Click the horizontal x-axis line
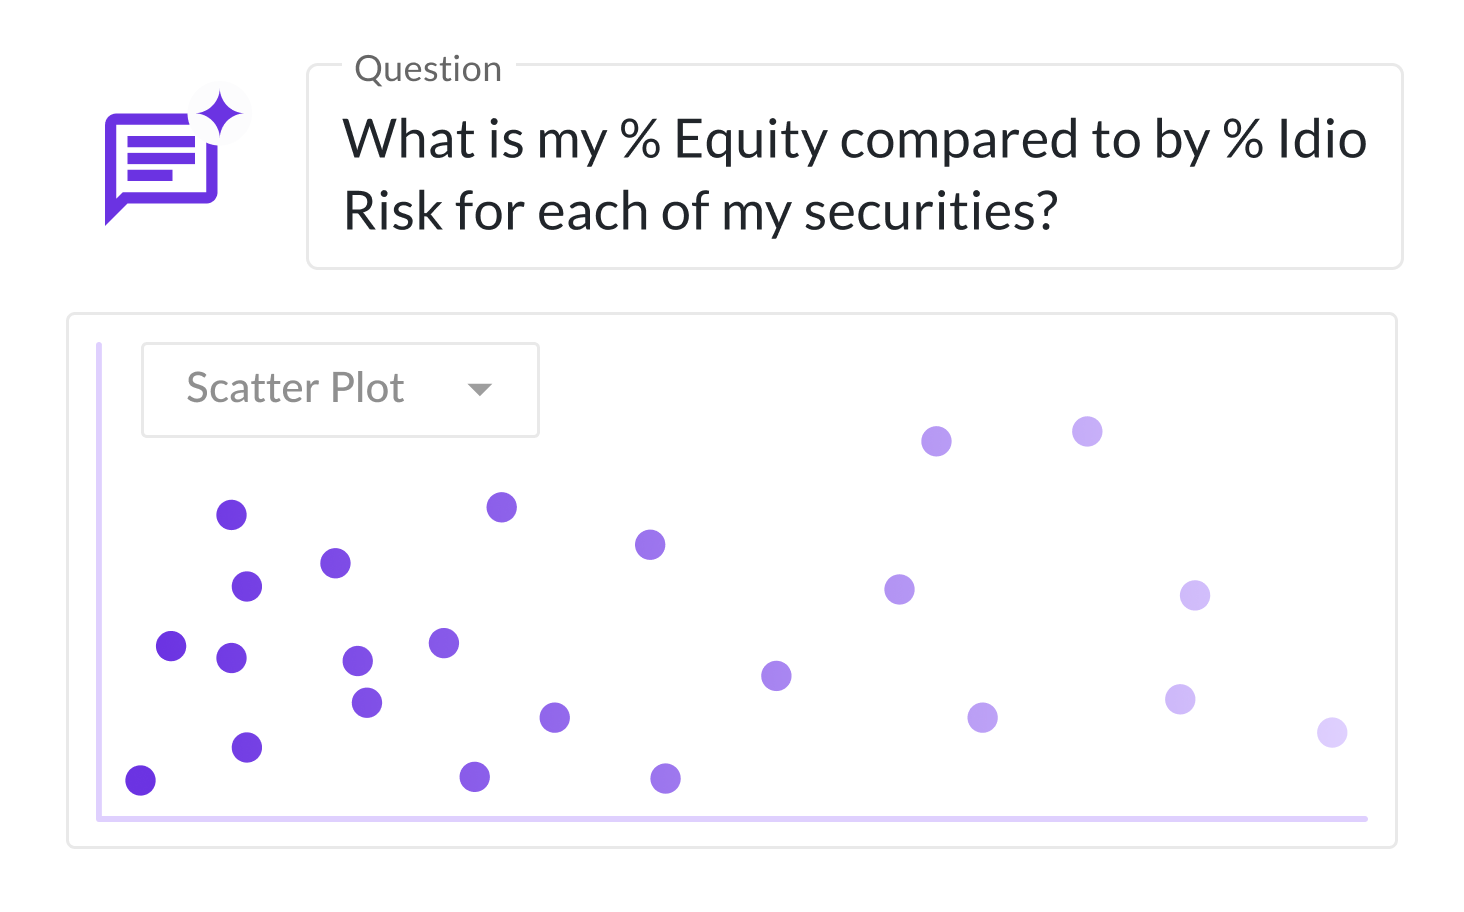The image size is (1464, 912). 730,819
